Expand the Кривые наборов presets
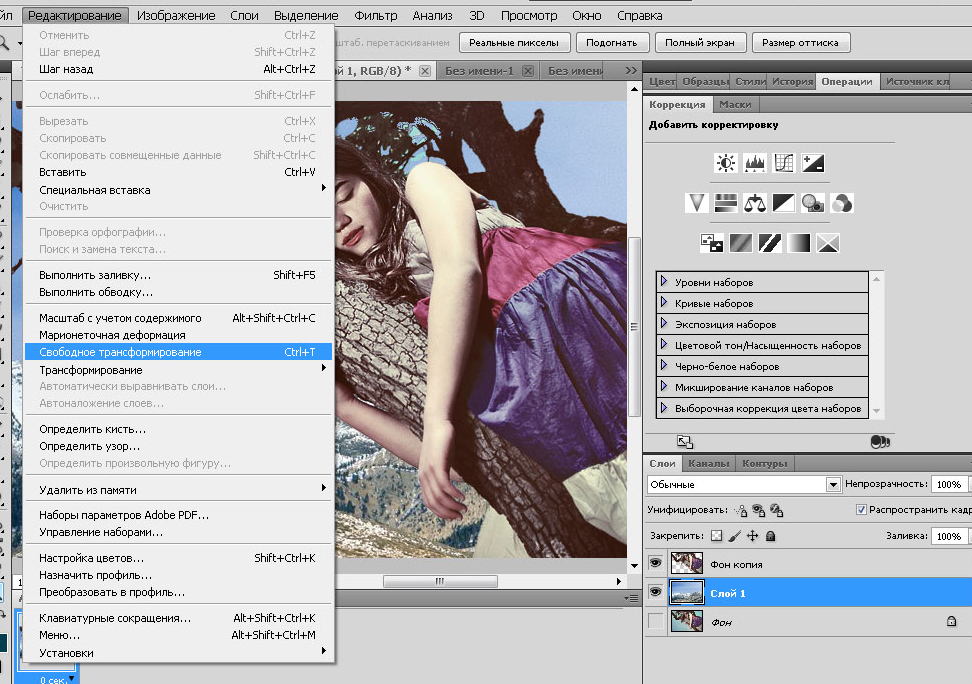The width and height of the screenshot is (972, 684). [664, 302]
